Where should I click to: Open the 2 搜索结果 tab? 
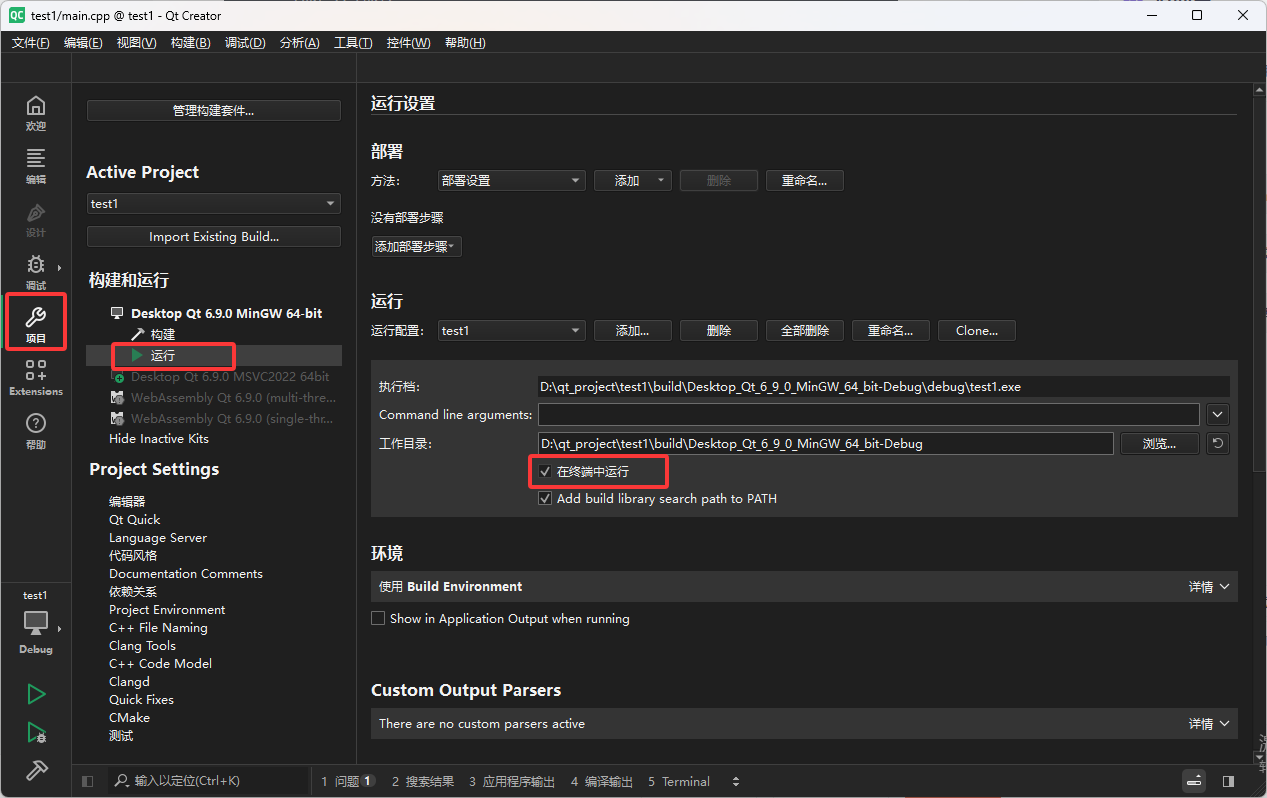[423, 781]
